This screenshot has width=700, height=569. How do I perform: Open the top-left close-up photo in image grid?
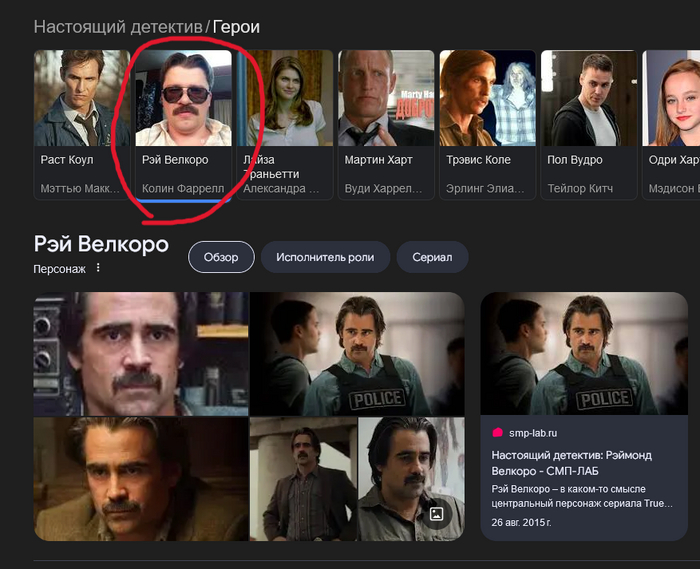tap(140, 353)
